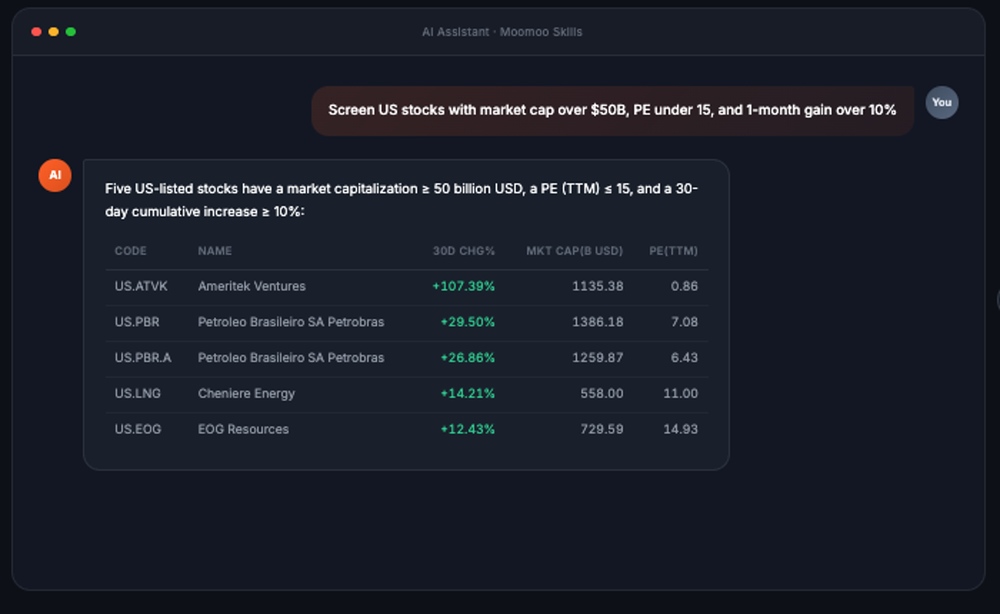This screenshot has width=1000, height=614.
Task: Click market cap value 1386.18
Action: [598, 322]
